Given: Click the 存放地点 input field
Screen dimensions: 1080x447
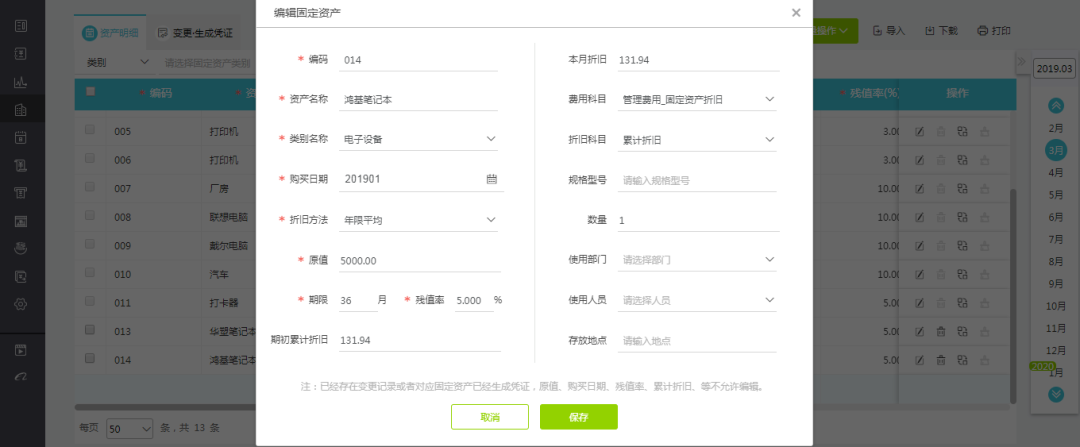Looking at the screenshot, I should (697, 340).
